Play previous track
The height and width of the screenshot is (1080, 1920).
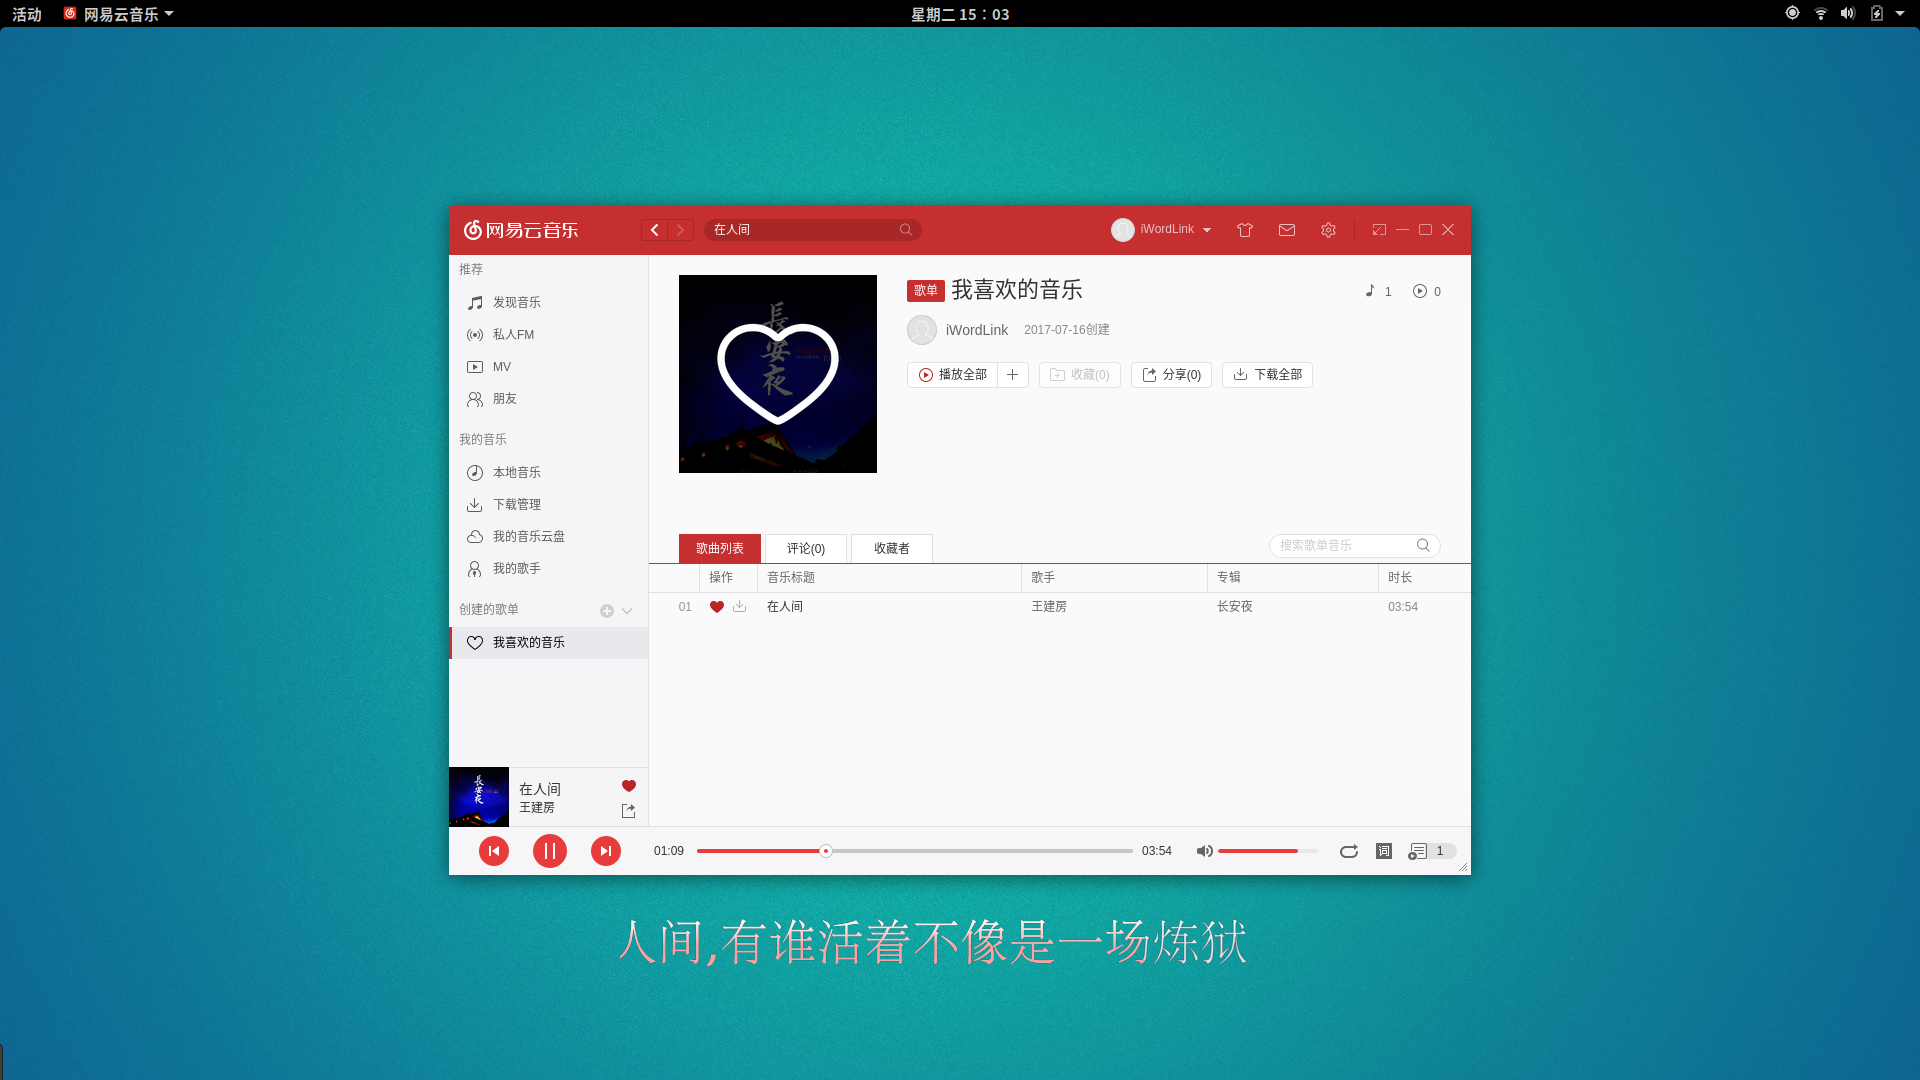(494, 851)
